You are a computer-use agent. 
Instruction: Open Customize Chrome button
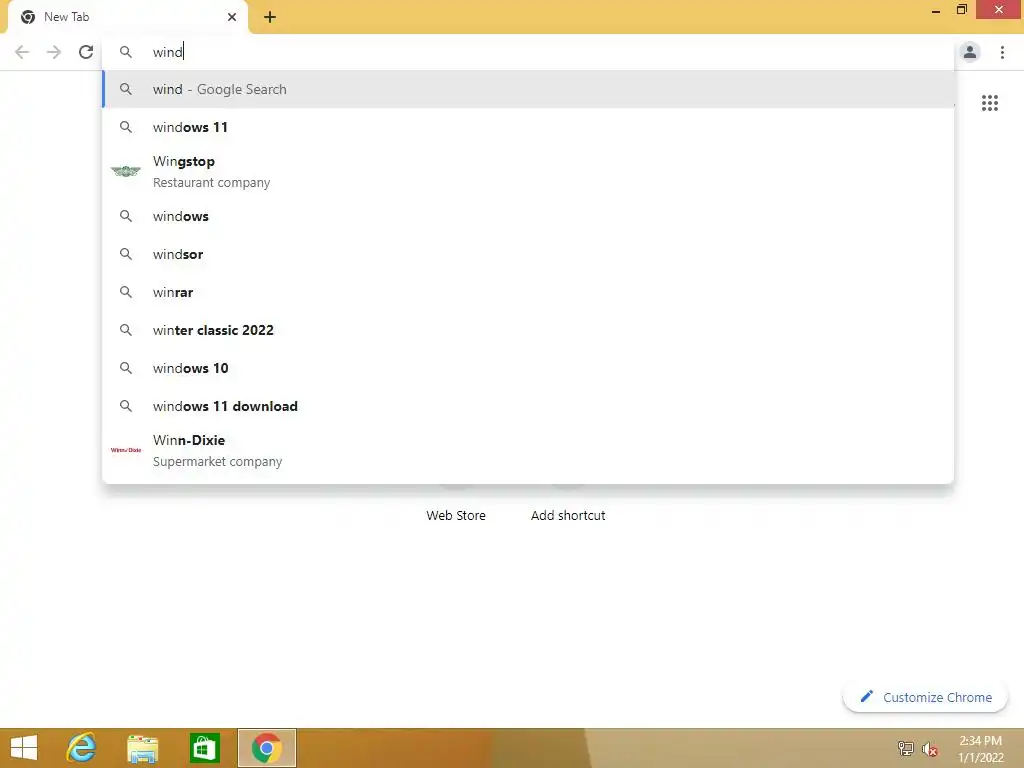925,697
